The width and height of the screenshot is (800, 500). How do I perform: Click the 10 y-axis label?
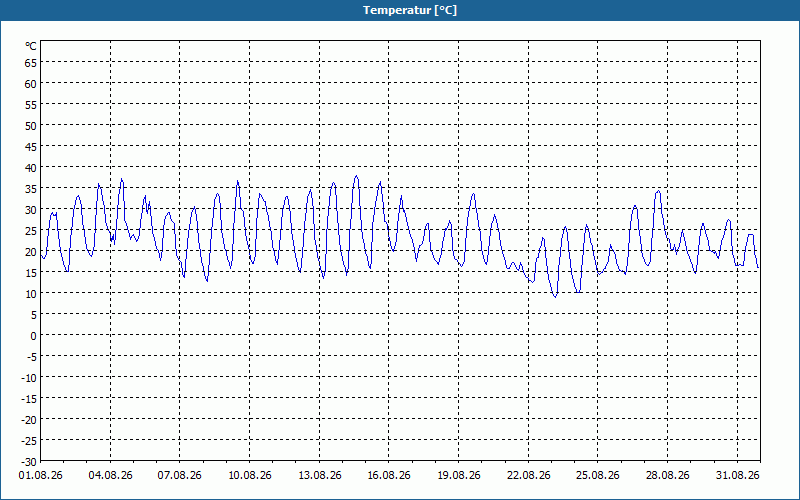[31, 294]
